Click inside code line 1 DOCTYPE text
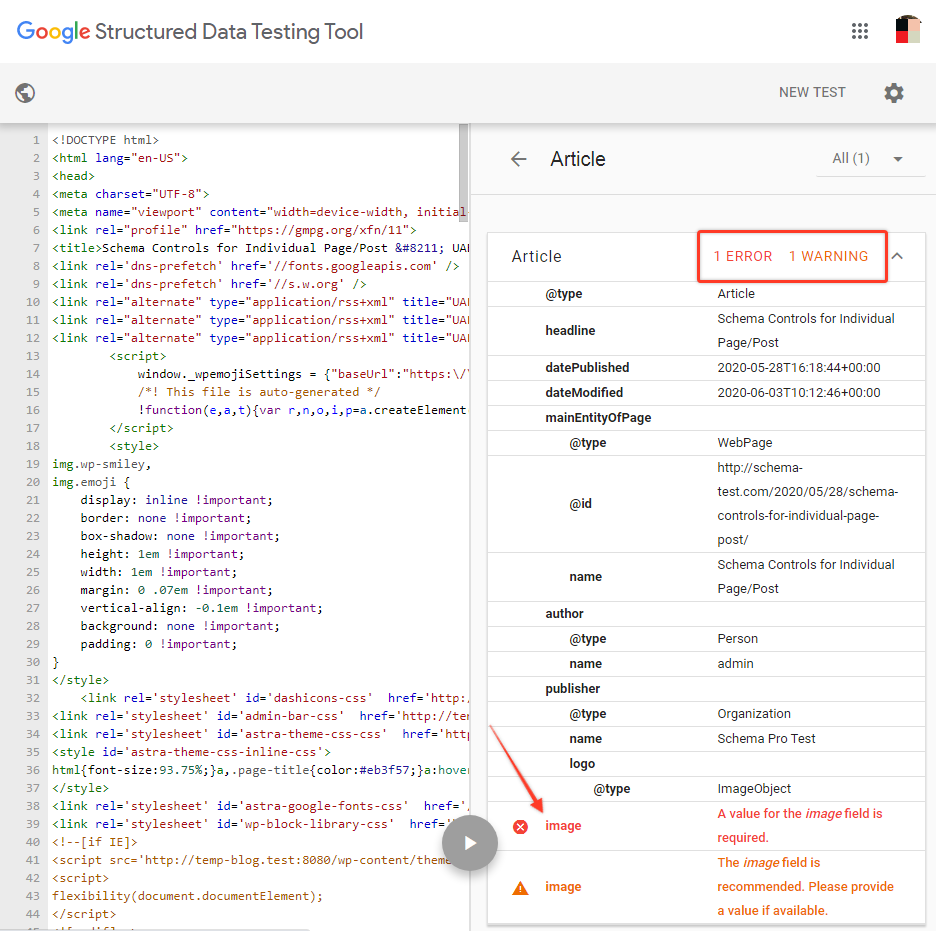The height and width of the screenshot is (931, 936). [105, 140]
